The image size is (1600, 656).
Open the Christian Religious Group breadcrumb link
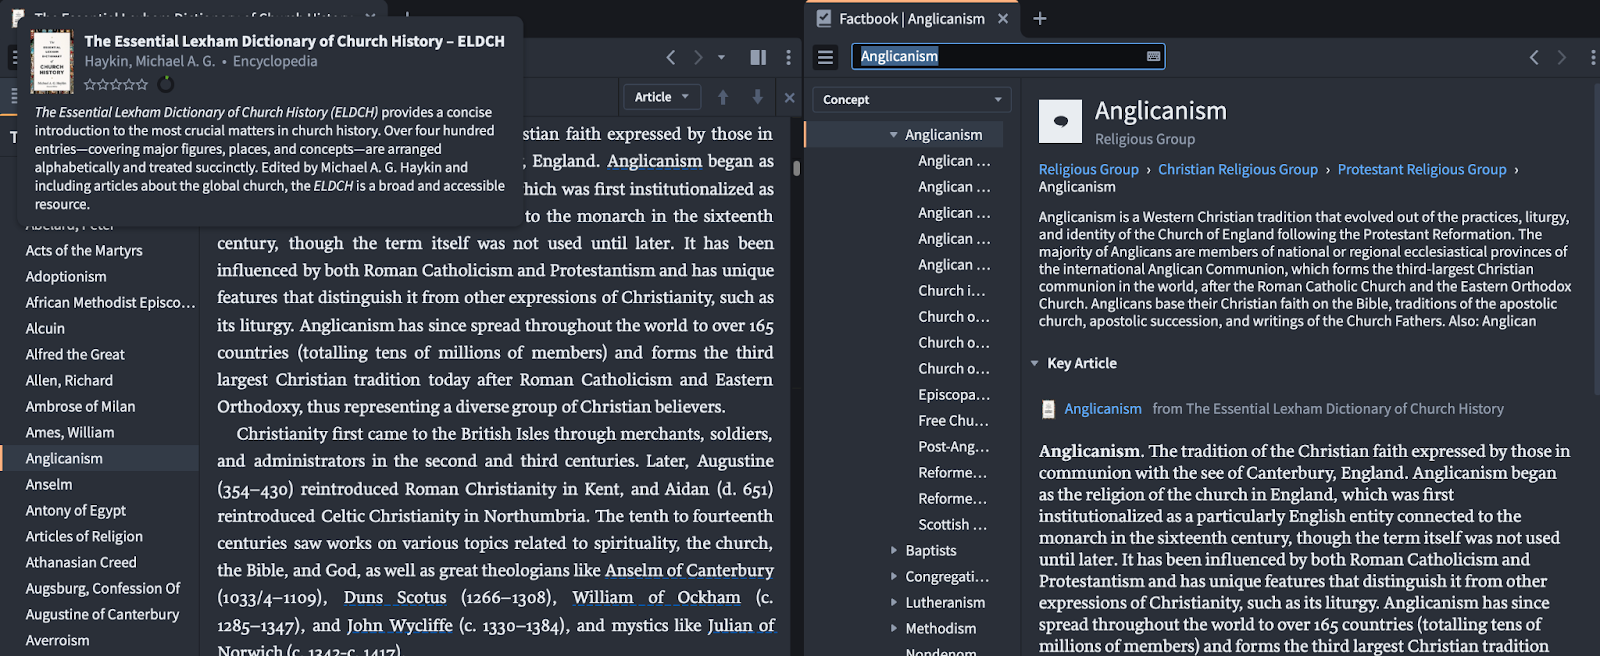click(x=1238, y=169)
